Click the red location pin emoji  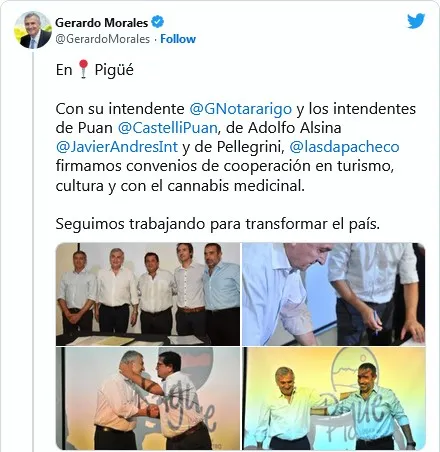pos(83,69)
